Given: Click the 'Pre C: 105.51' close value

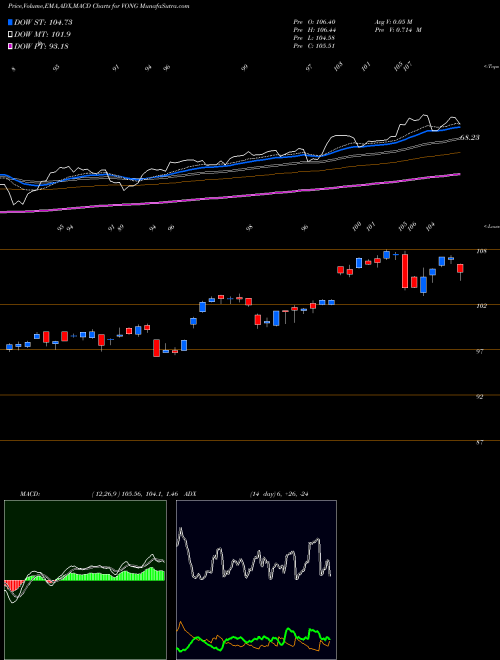Looking at the screenshot, I should (x=314, y=46).
